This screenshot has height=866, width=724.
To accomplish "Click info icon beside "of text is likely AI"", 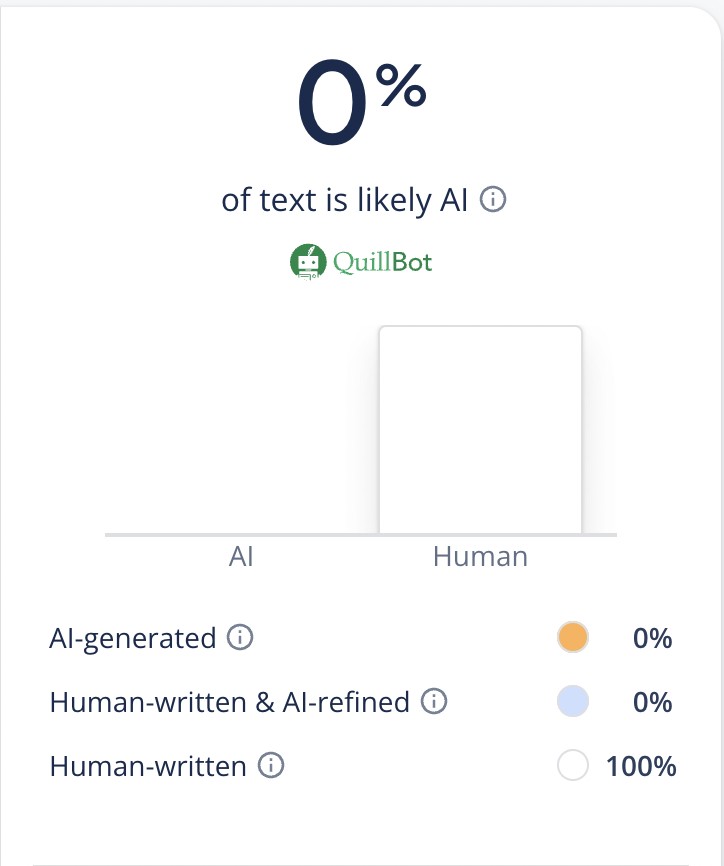I will tap(493, 200).
